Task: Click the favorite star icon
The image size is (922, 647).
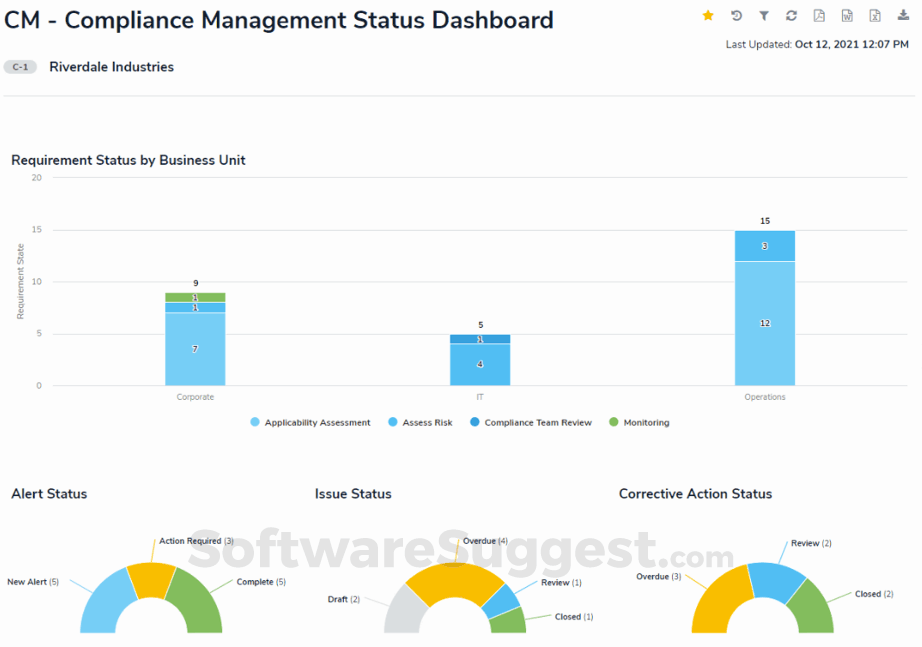Action: (707, 16)
